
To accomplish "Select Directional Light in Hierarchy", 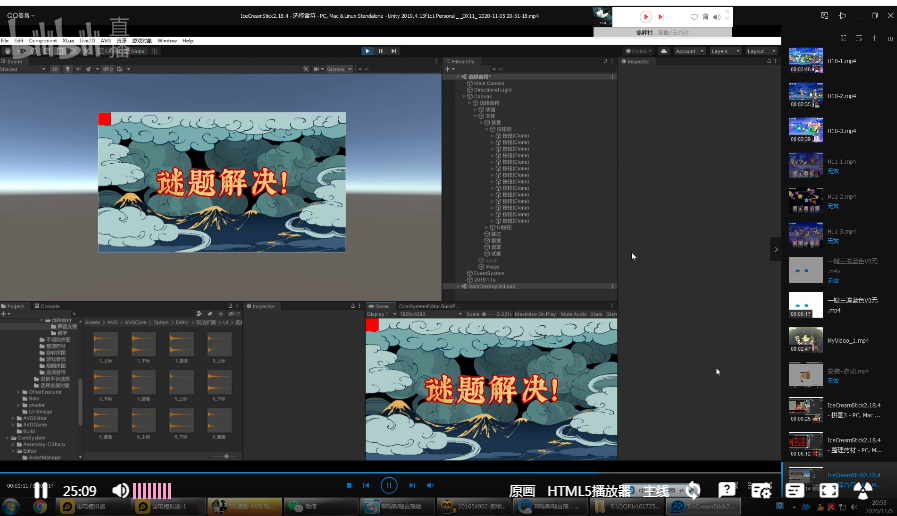I will (492, 90).
